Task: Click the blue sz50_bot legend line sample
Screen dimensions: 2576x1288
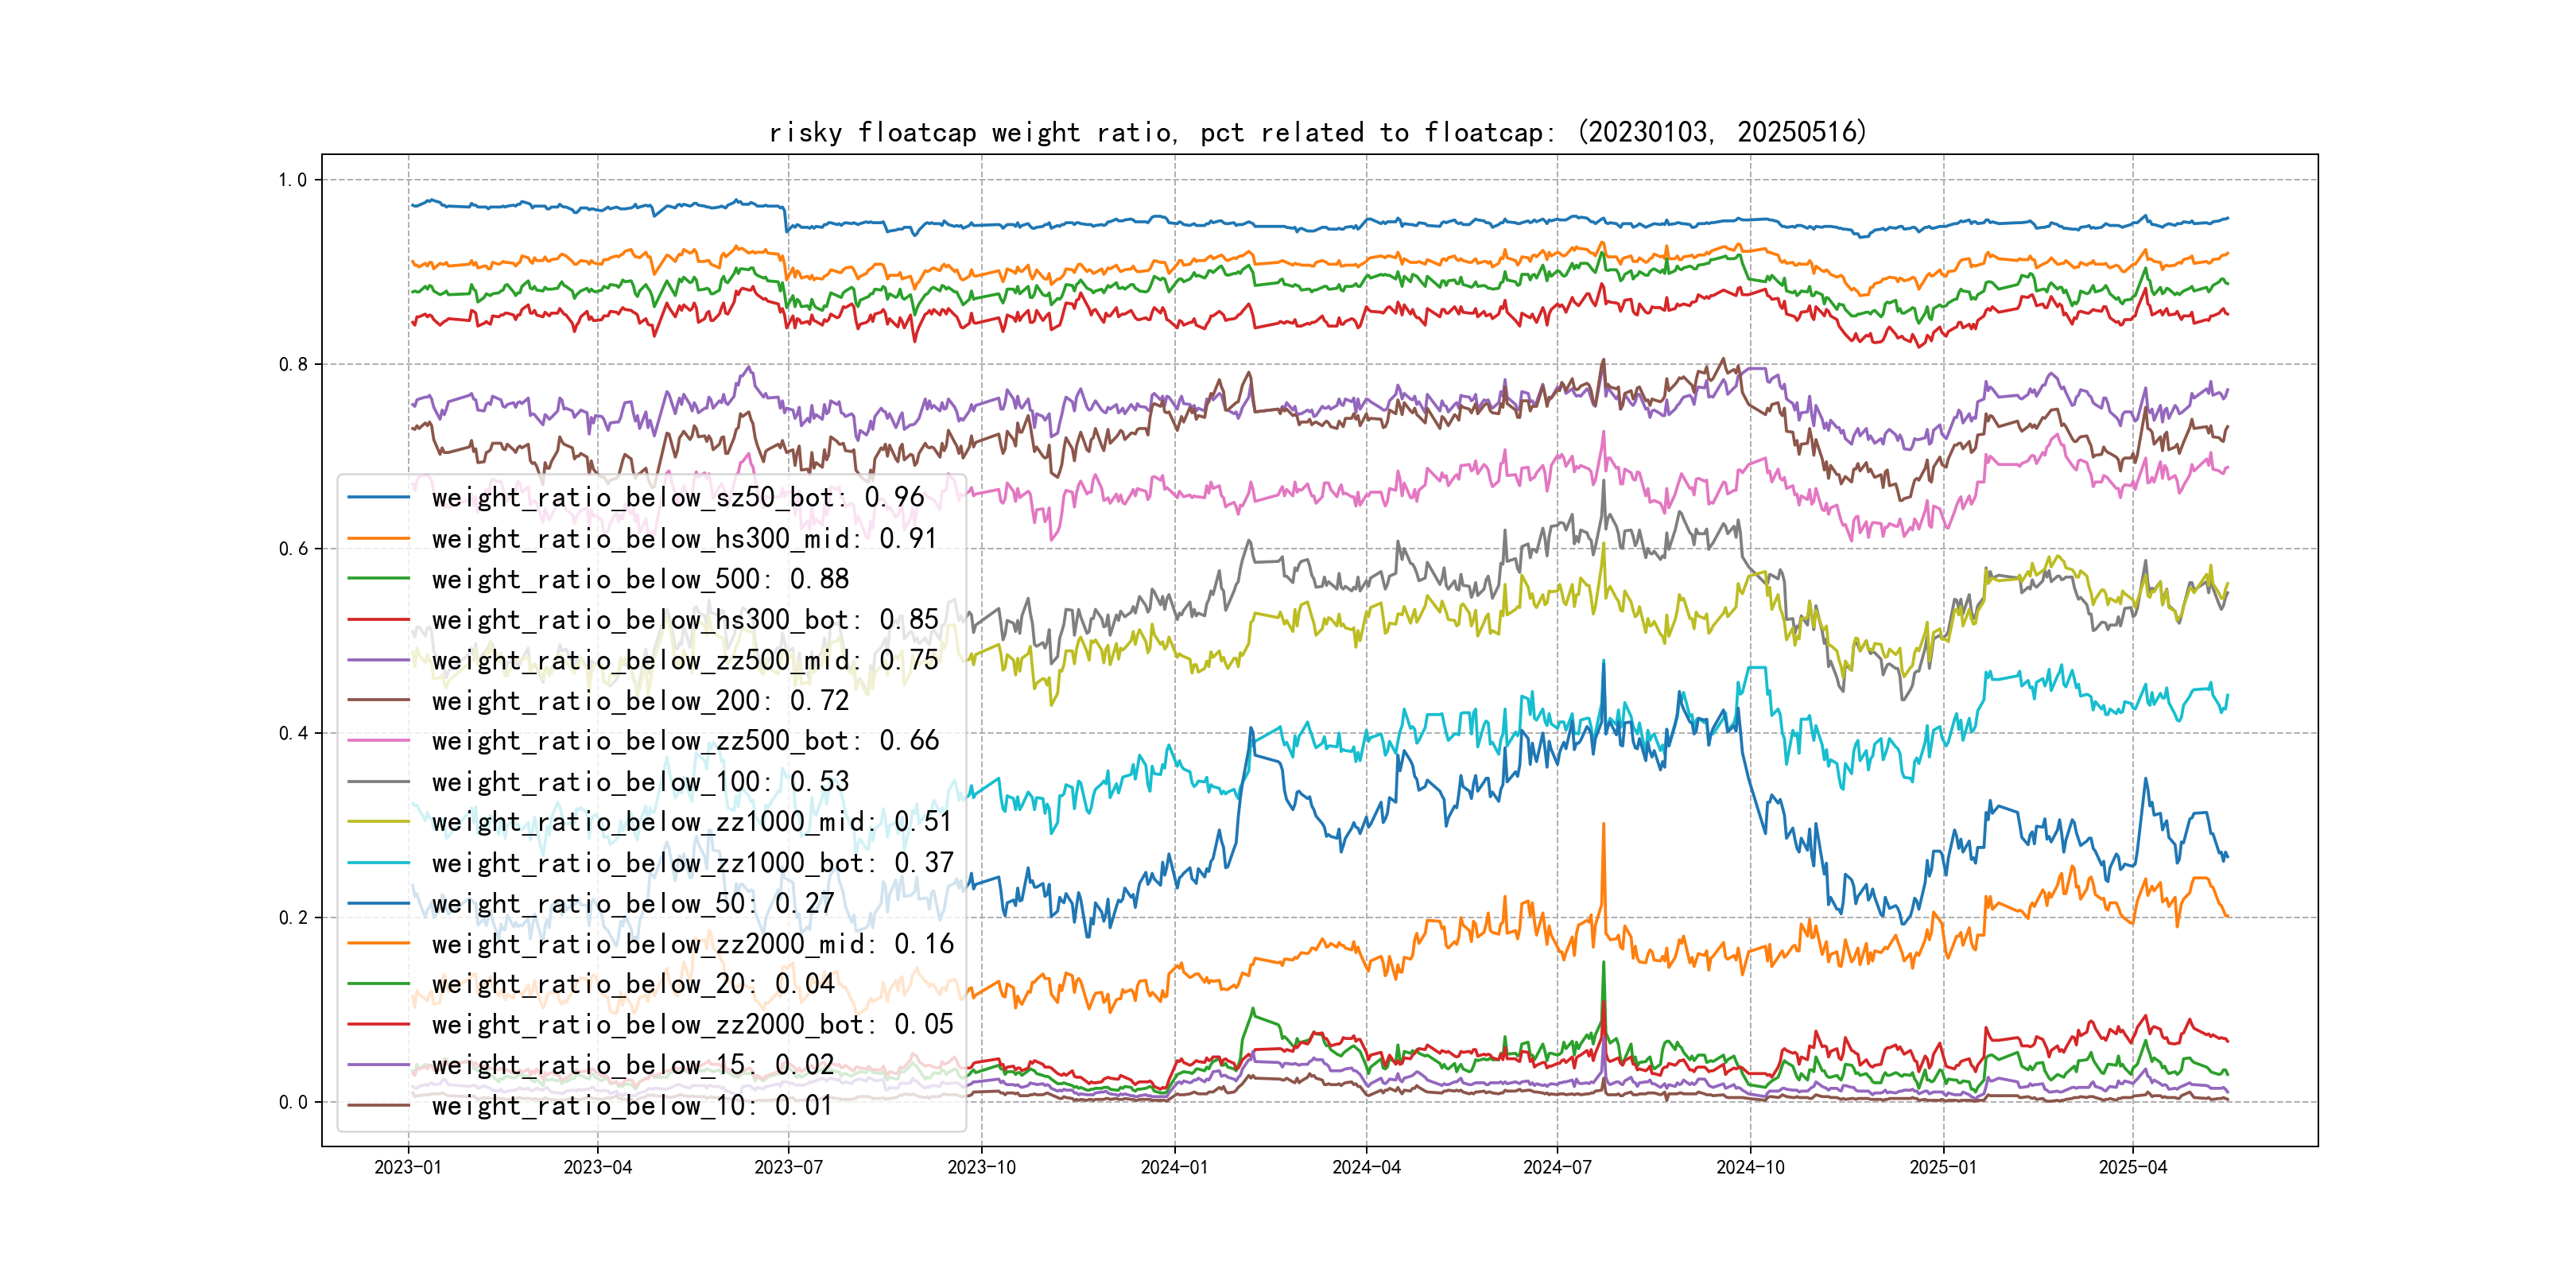Action: click(378, 497)
